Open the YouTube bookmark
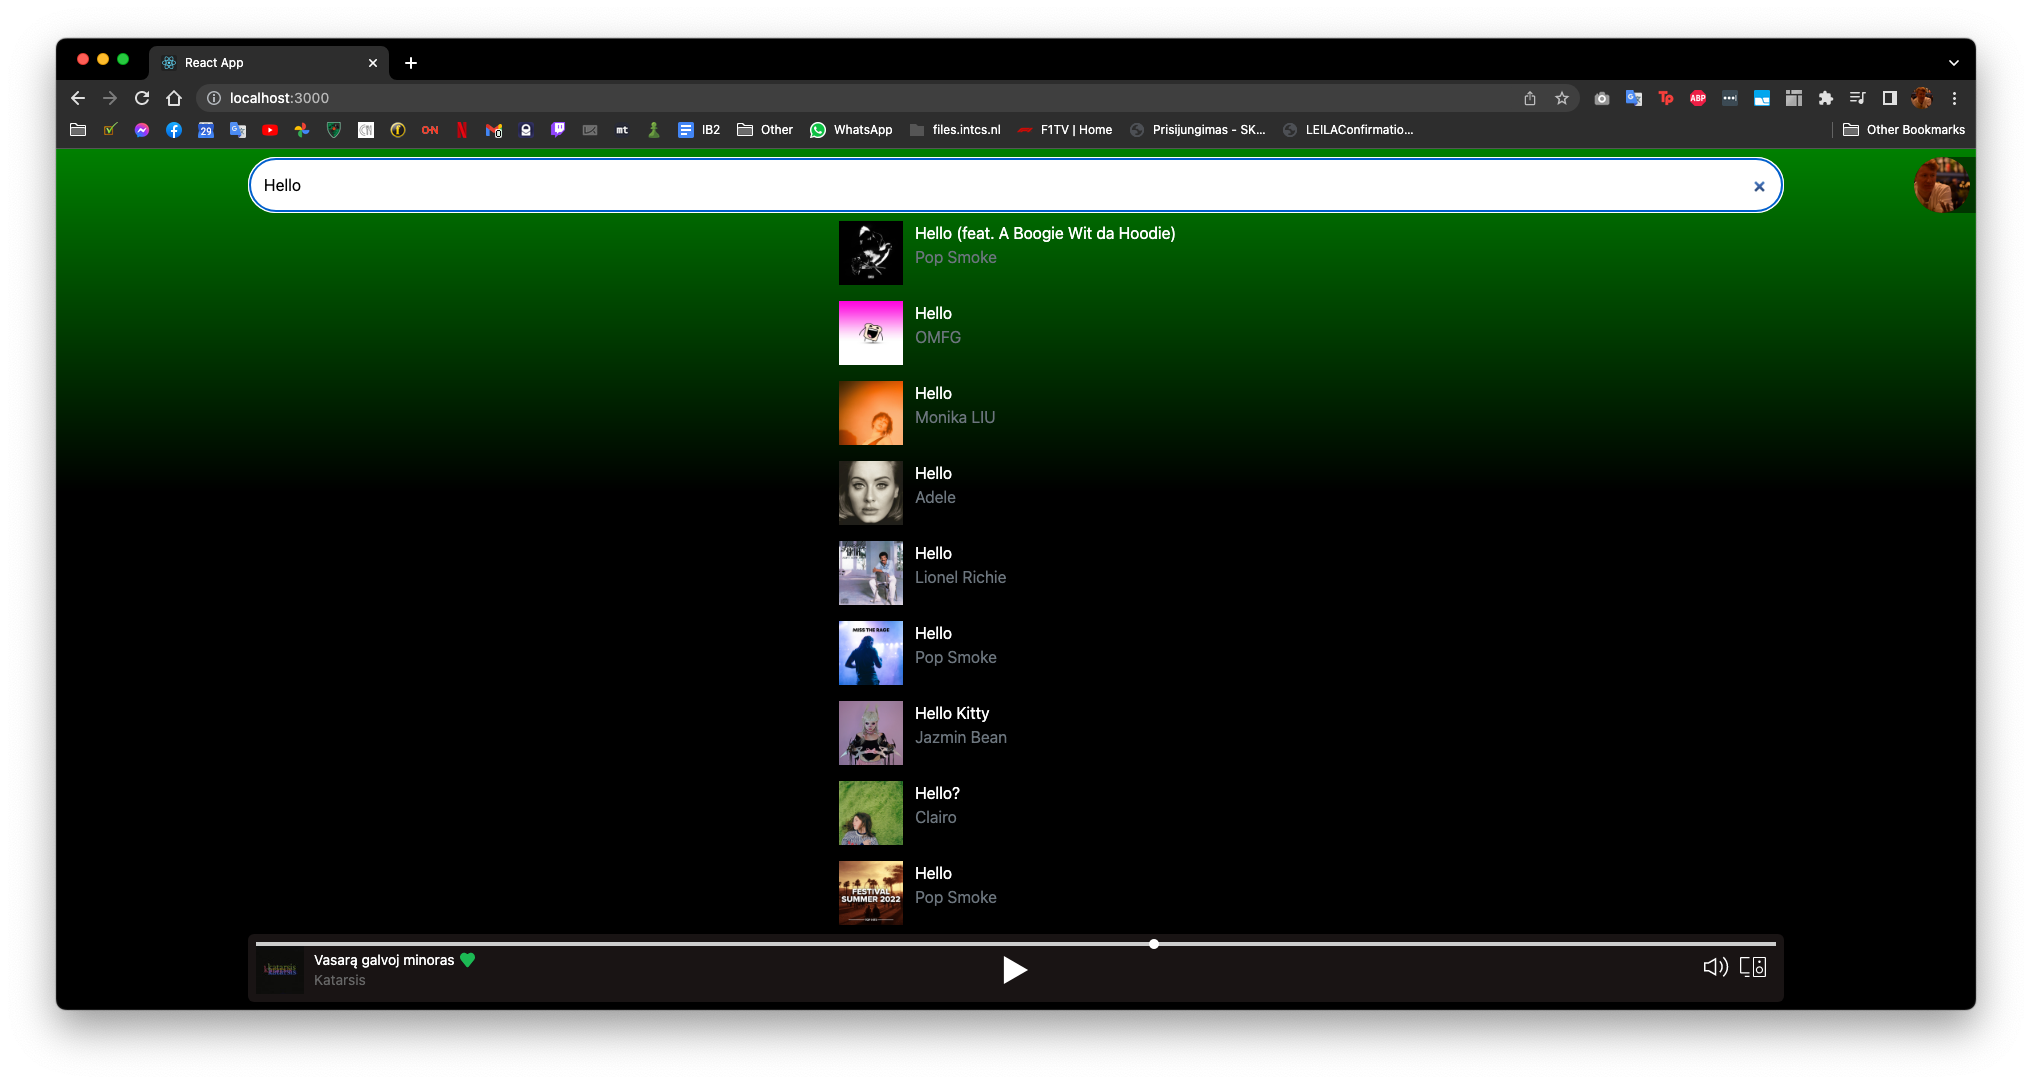The height and width of the screenshot is (1084, 2032). point(270,130)
